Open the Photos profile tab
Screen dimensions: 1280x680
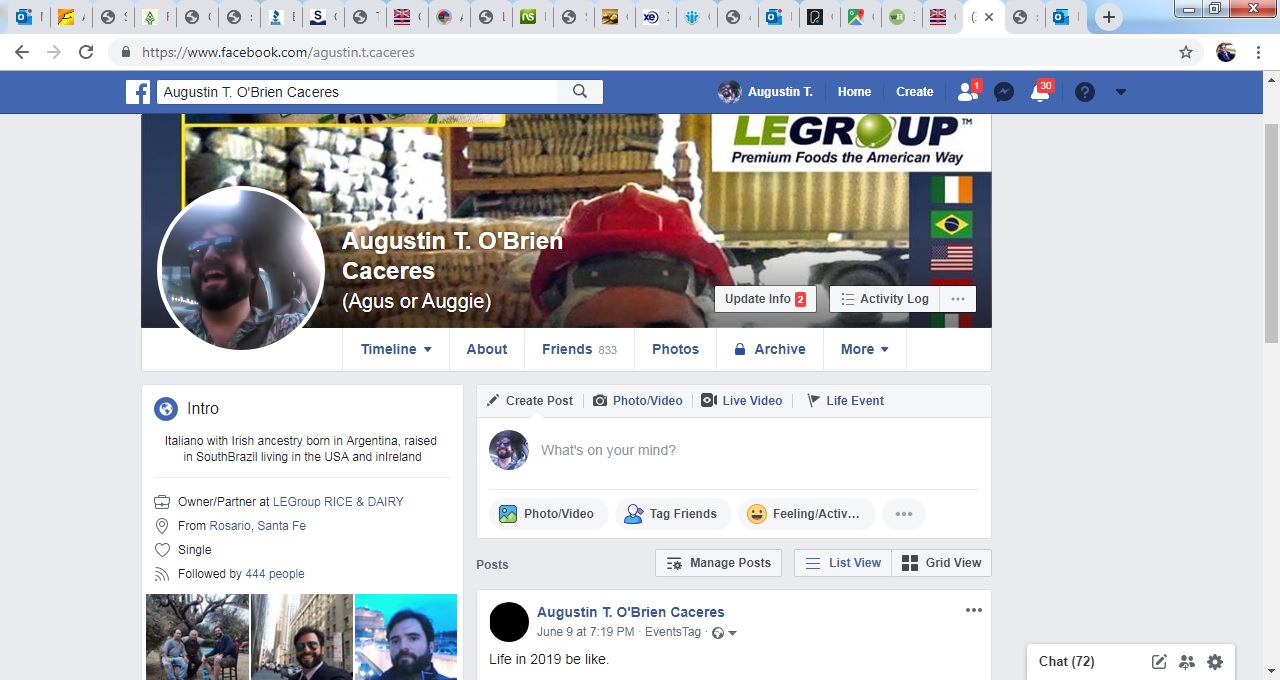[x=676, y=349]
